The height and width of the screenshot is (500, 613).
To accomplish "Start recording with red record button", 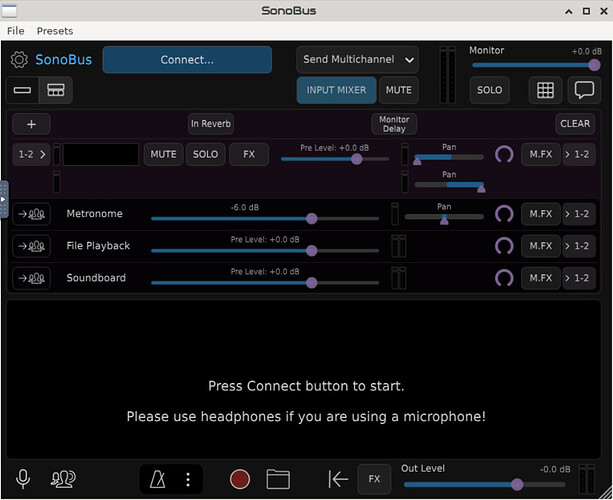I will [240, 479].
